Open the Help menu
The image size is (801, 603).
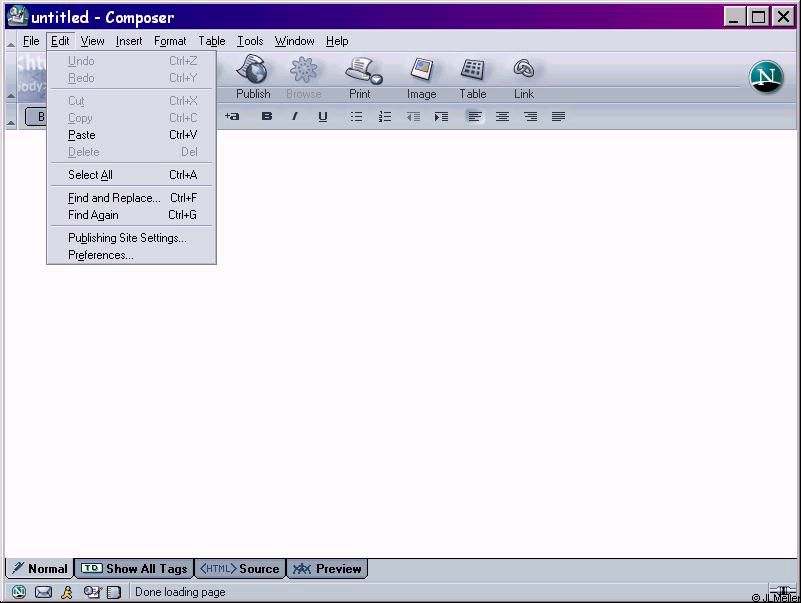click(x=337, y=41)
